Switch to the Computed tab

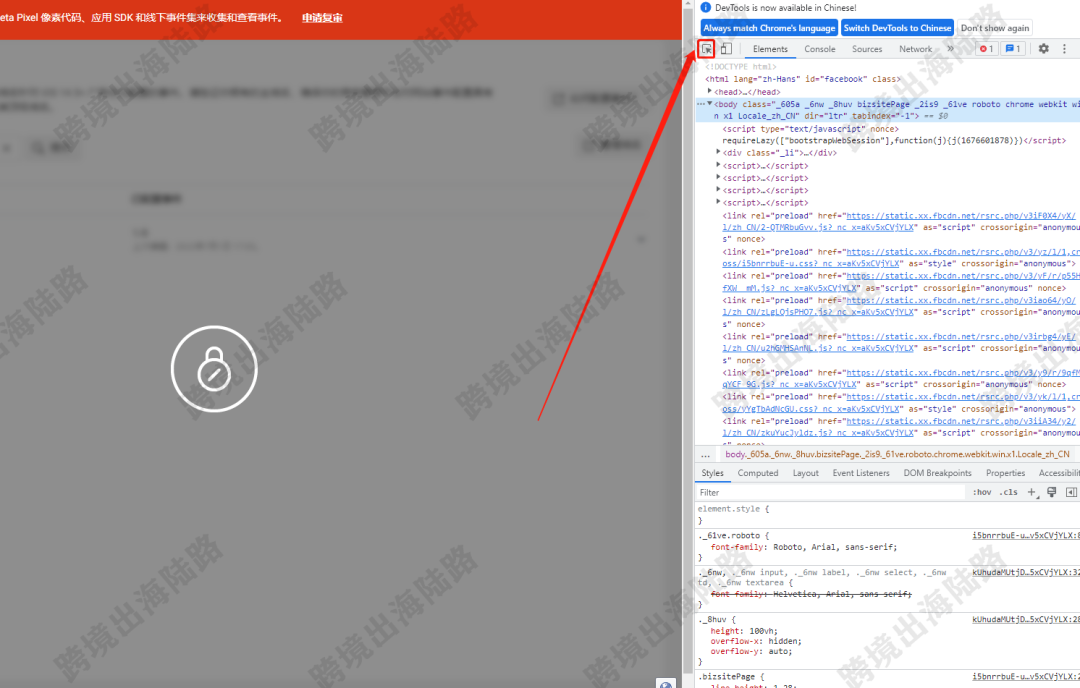(758, 473)
